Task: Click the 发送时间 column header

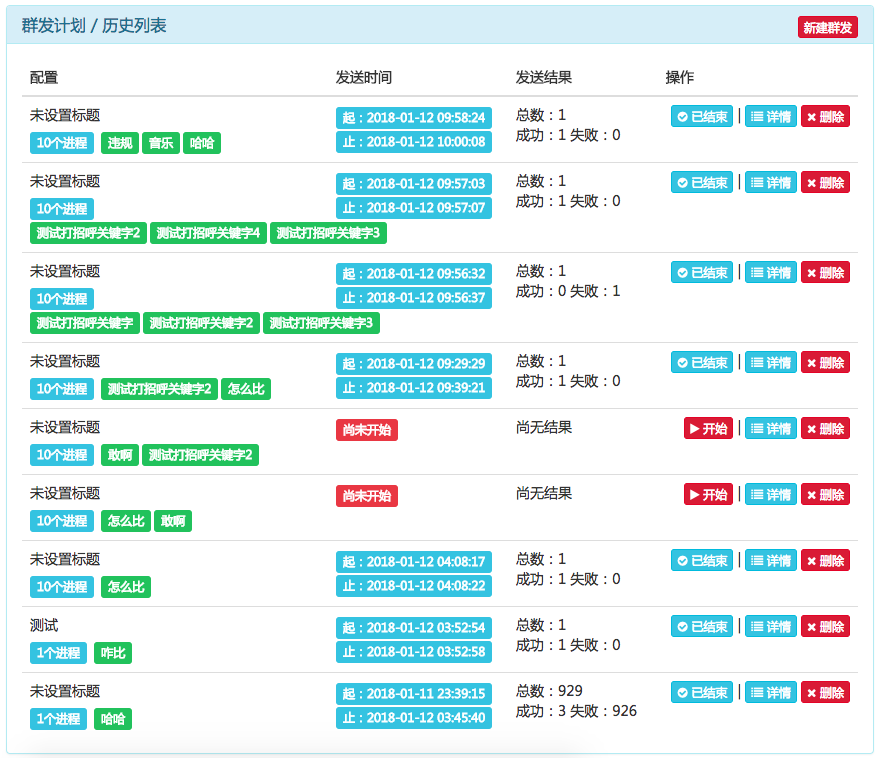Action: pos(364,77)
